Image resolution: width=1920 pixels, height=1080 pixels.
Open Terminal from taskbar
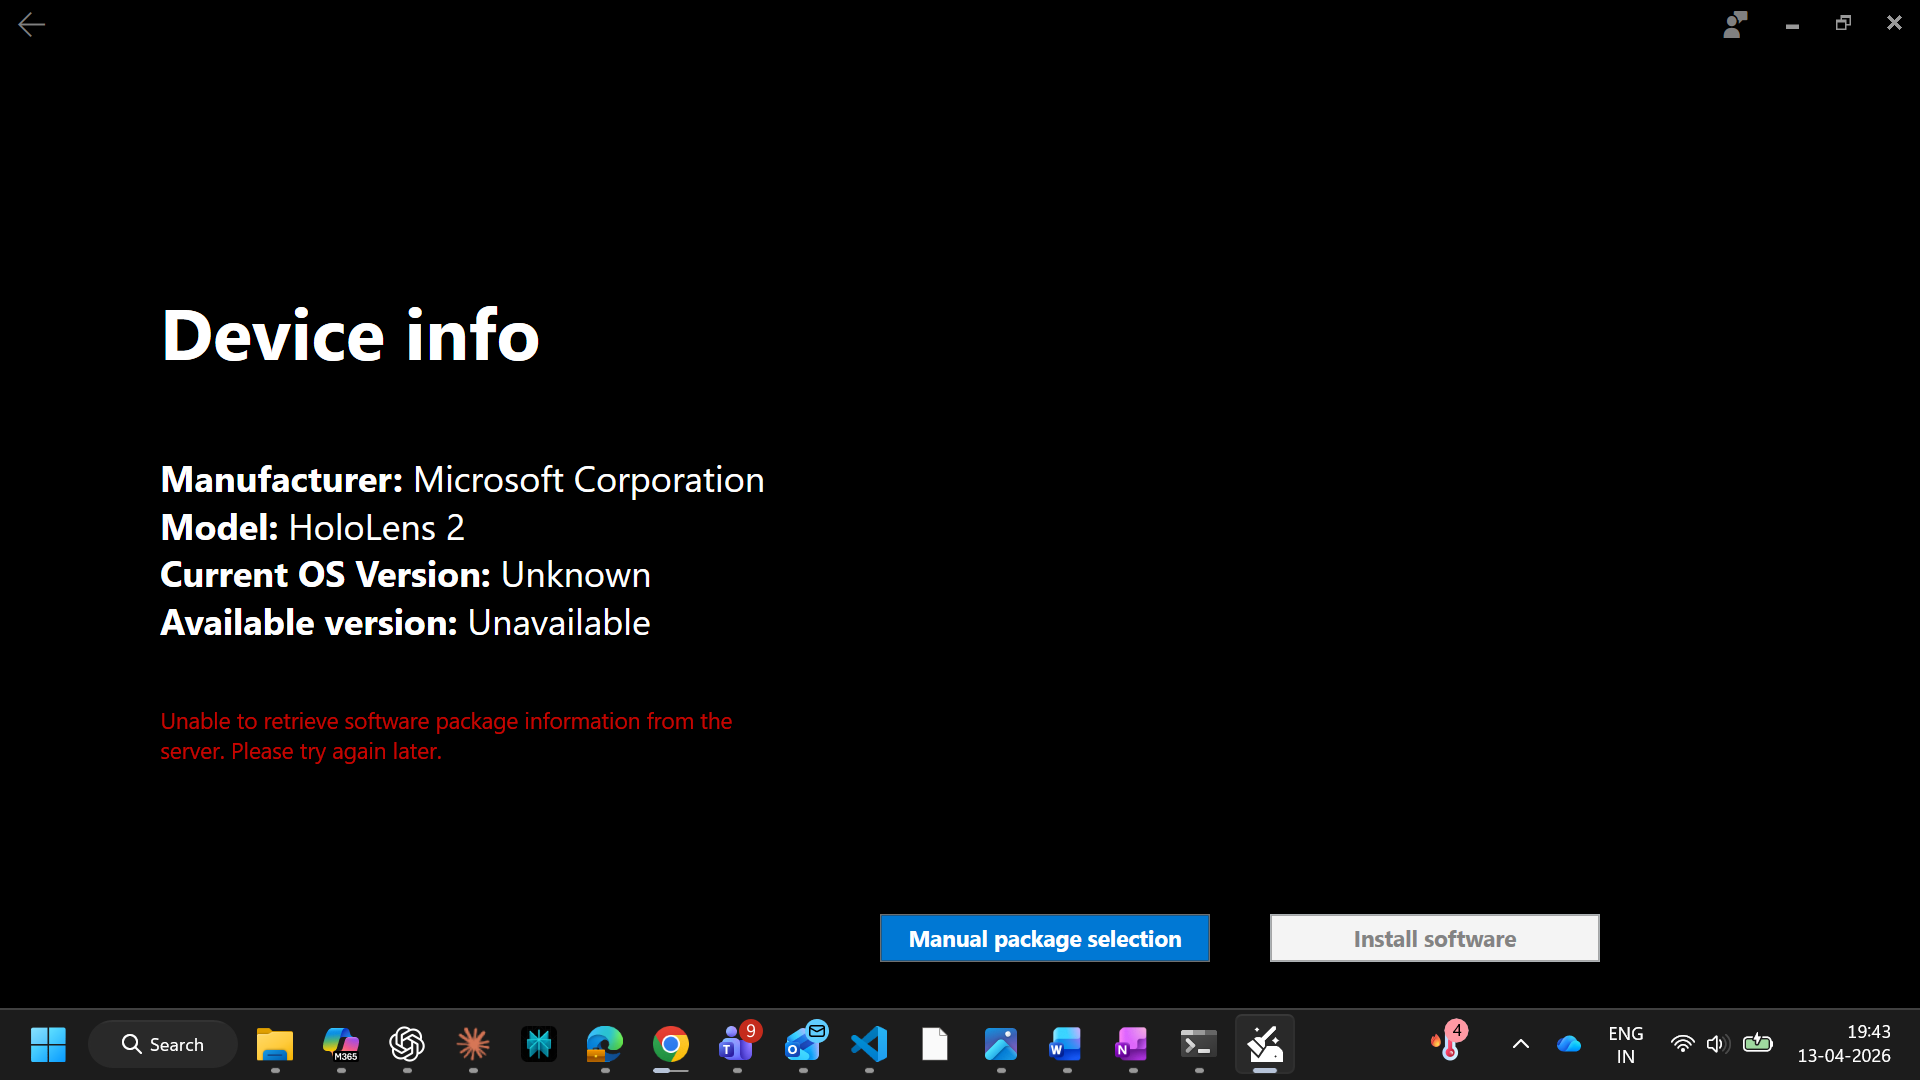point(1198,1044)
